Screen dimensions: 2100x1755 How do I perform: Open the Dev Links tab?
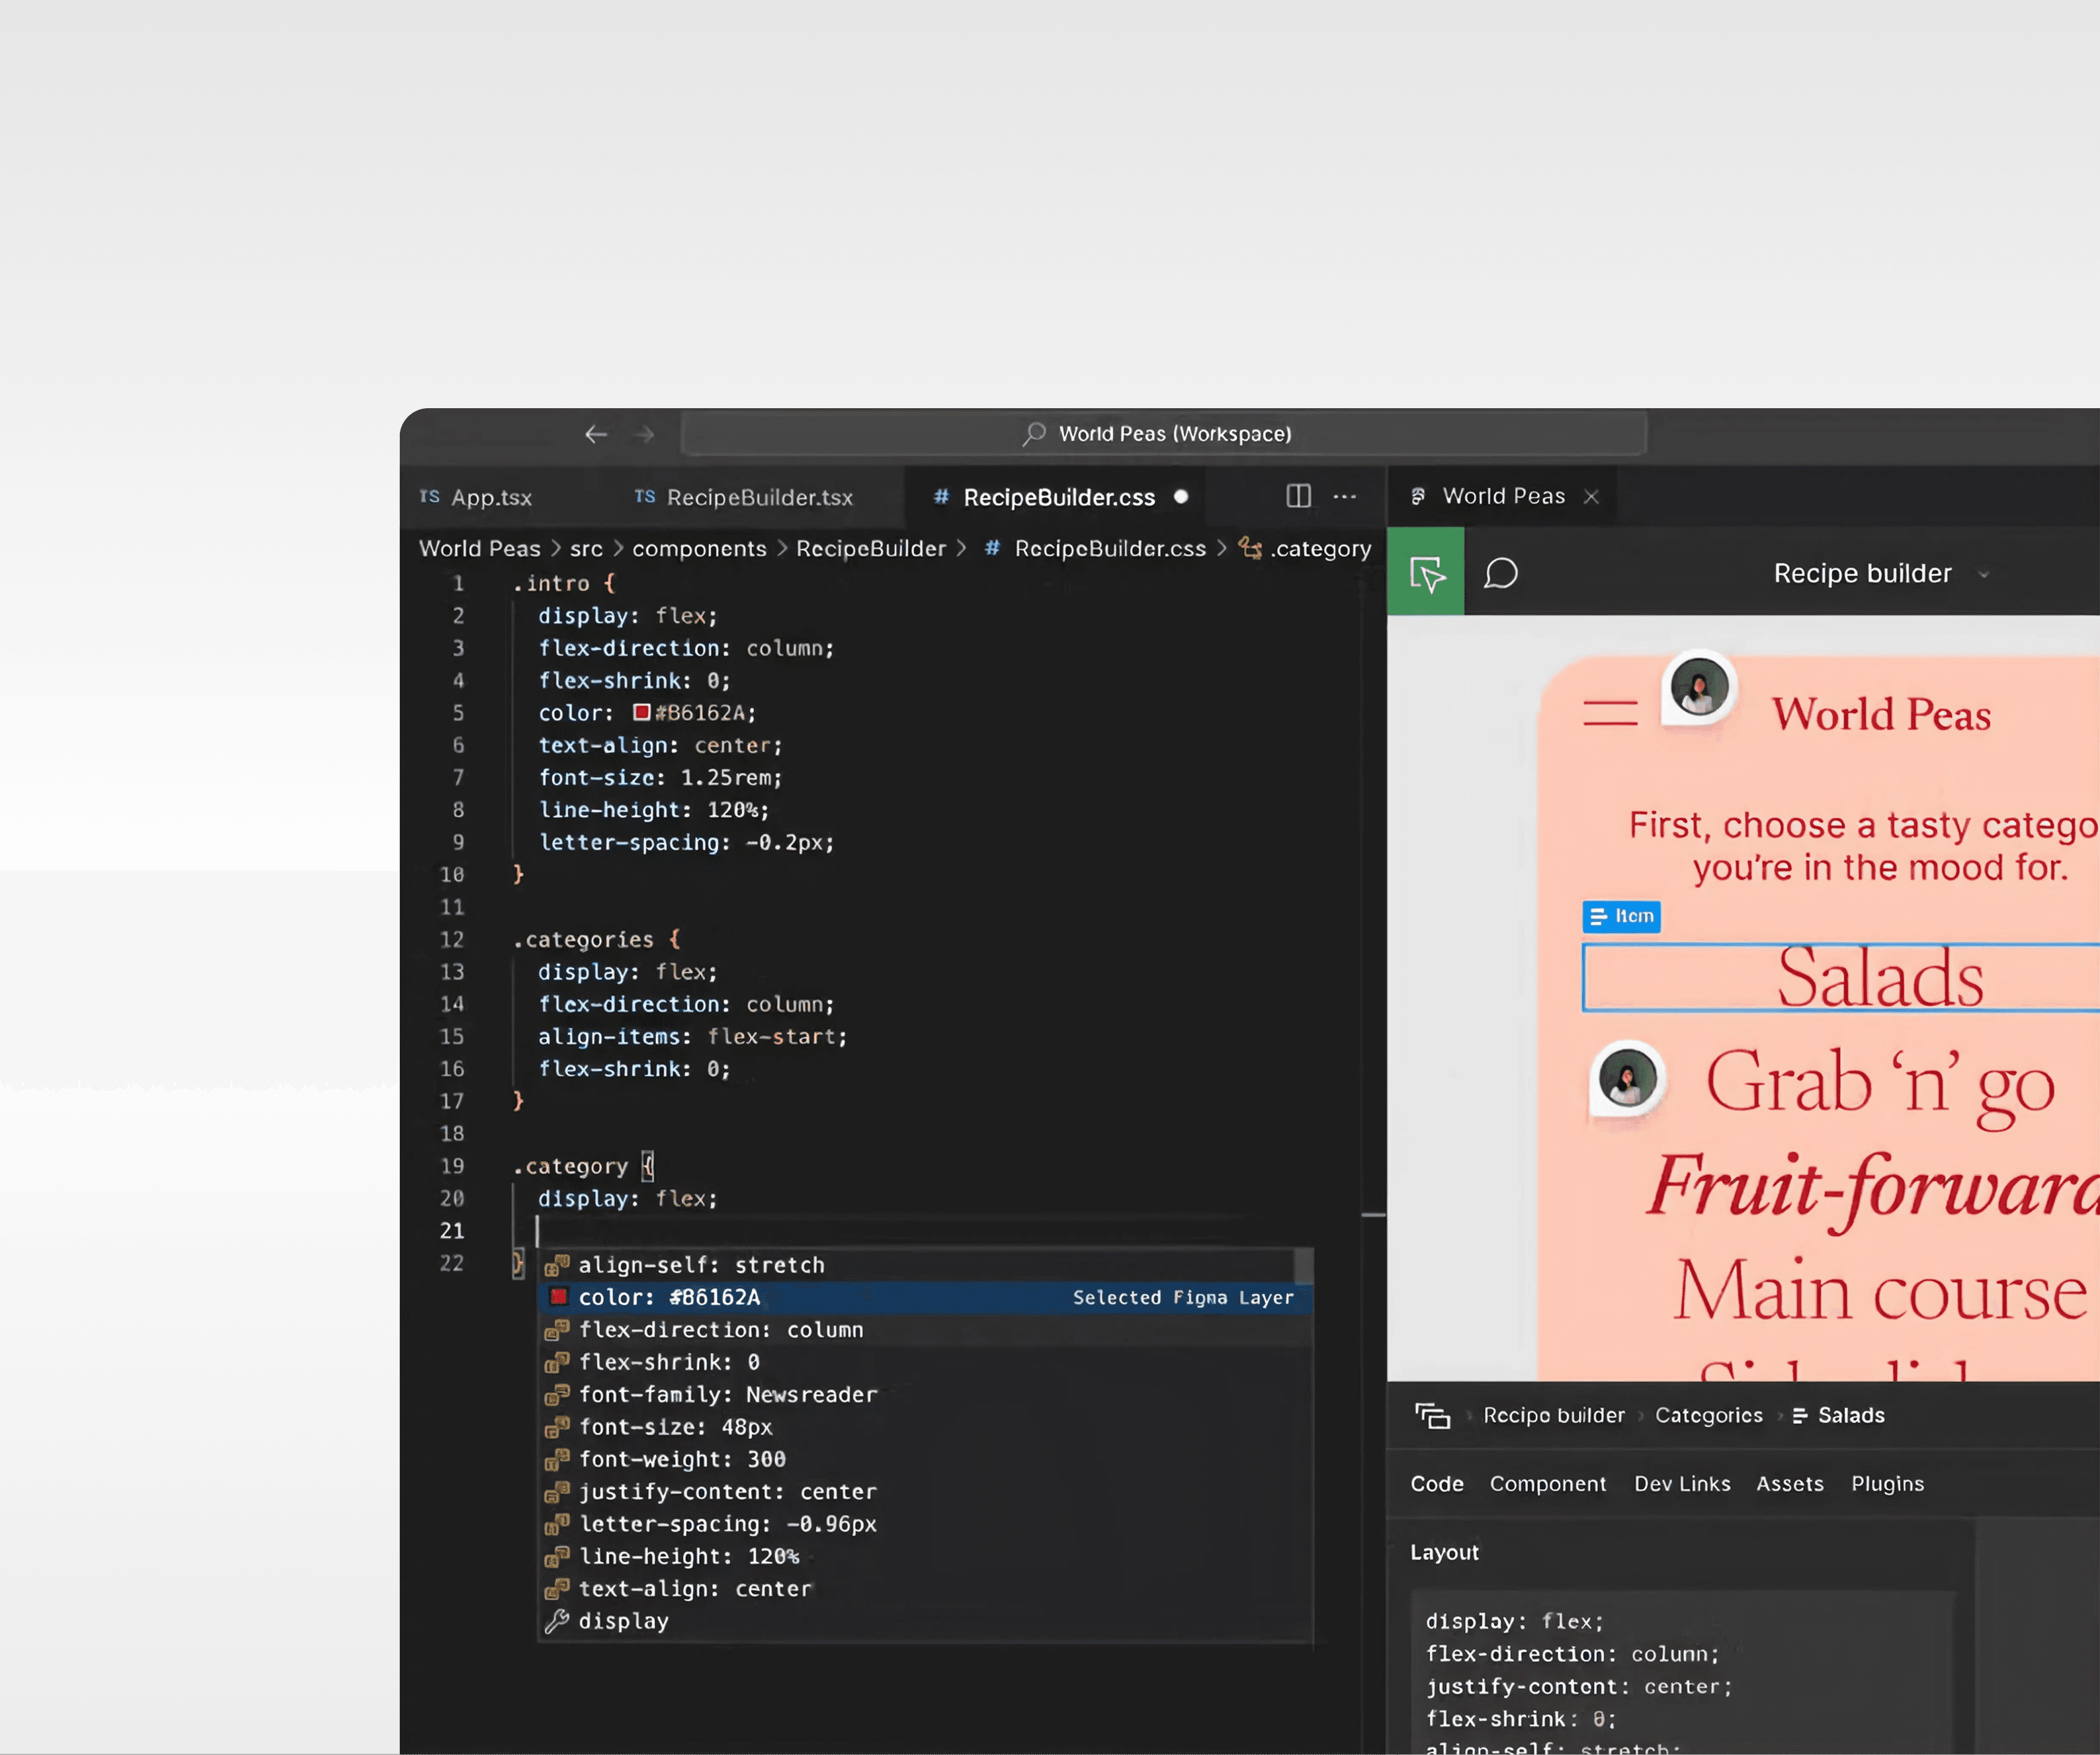tap(1682, 1484)
